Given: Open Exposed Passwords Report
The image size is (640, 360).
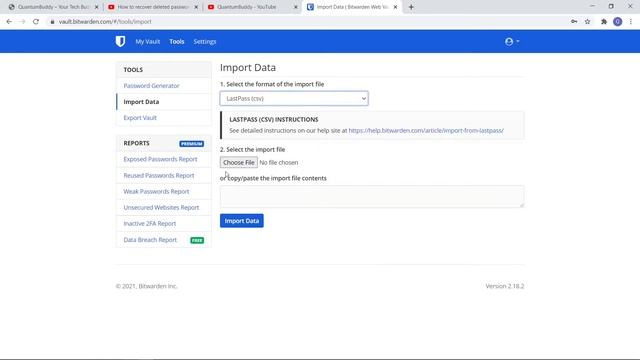Looking at the screenshot, I should pos(160,159).
